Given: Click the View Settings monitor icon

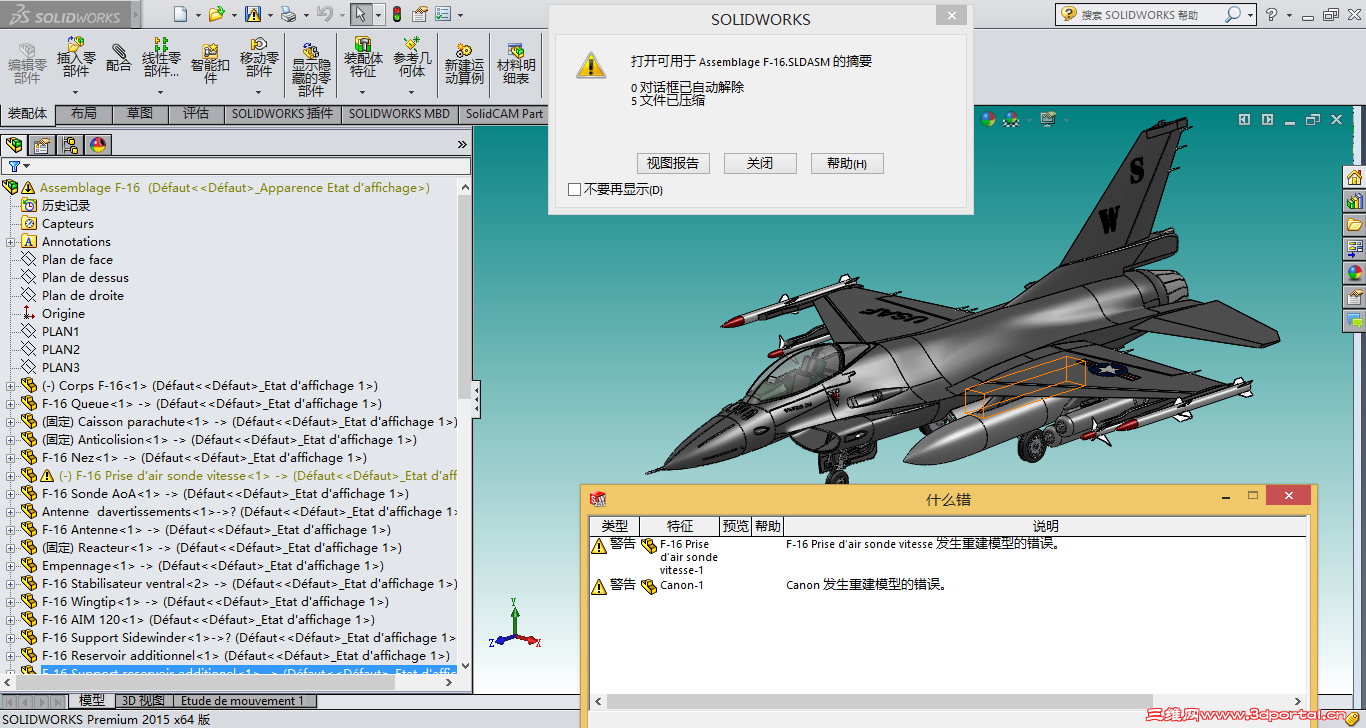Looking at the screenshot, I should pyautogui.click(x=1048, y=119).
